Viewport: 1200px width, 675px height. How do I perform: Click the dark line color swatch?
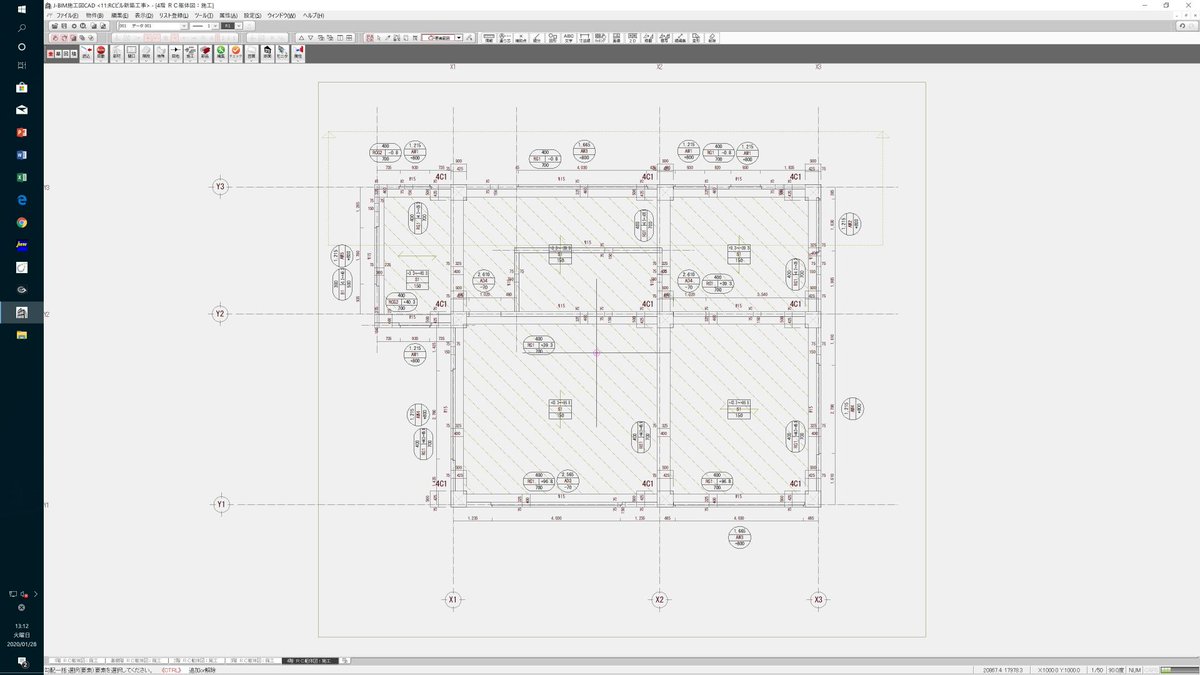click(227, 26)
